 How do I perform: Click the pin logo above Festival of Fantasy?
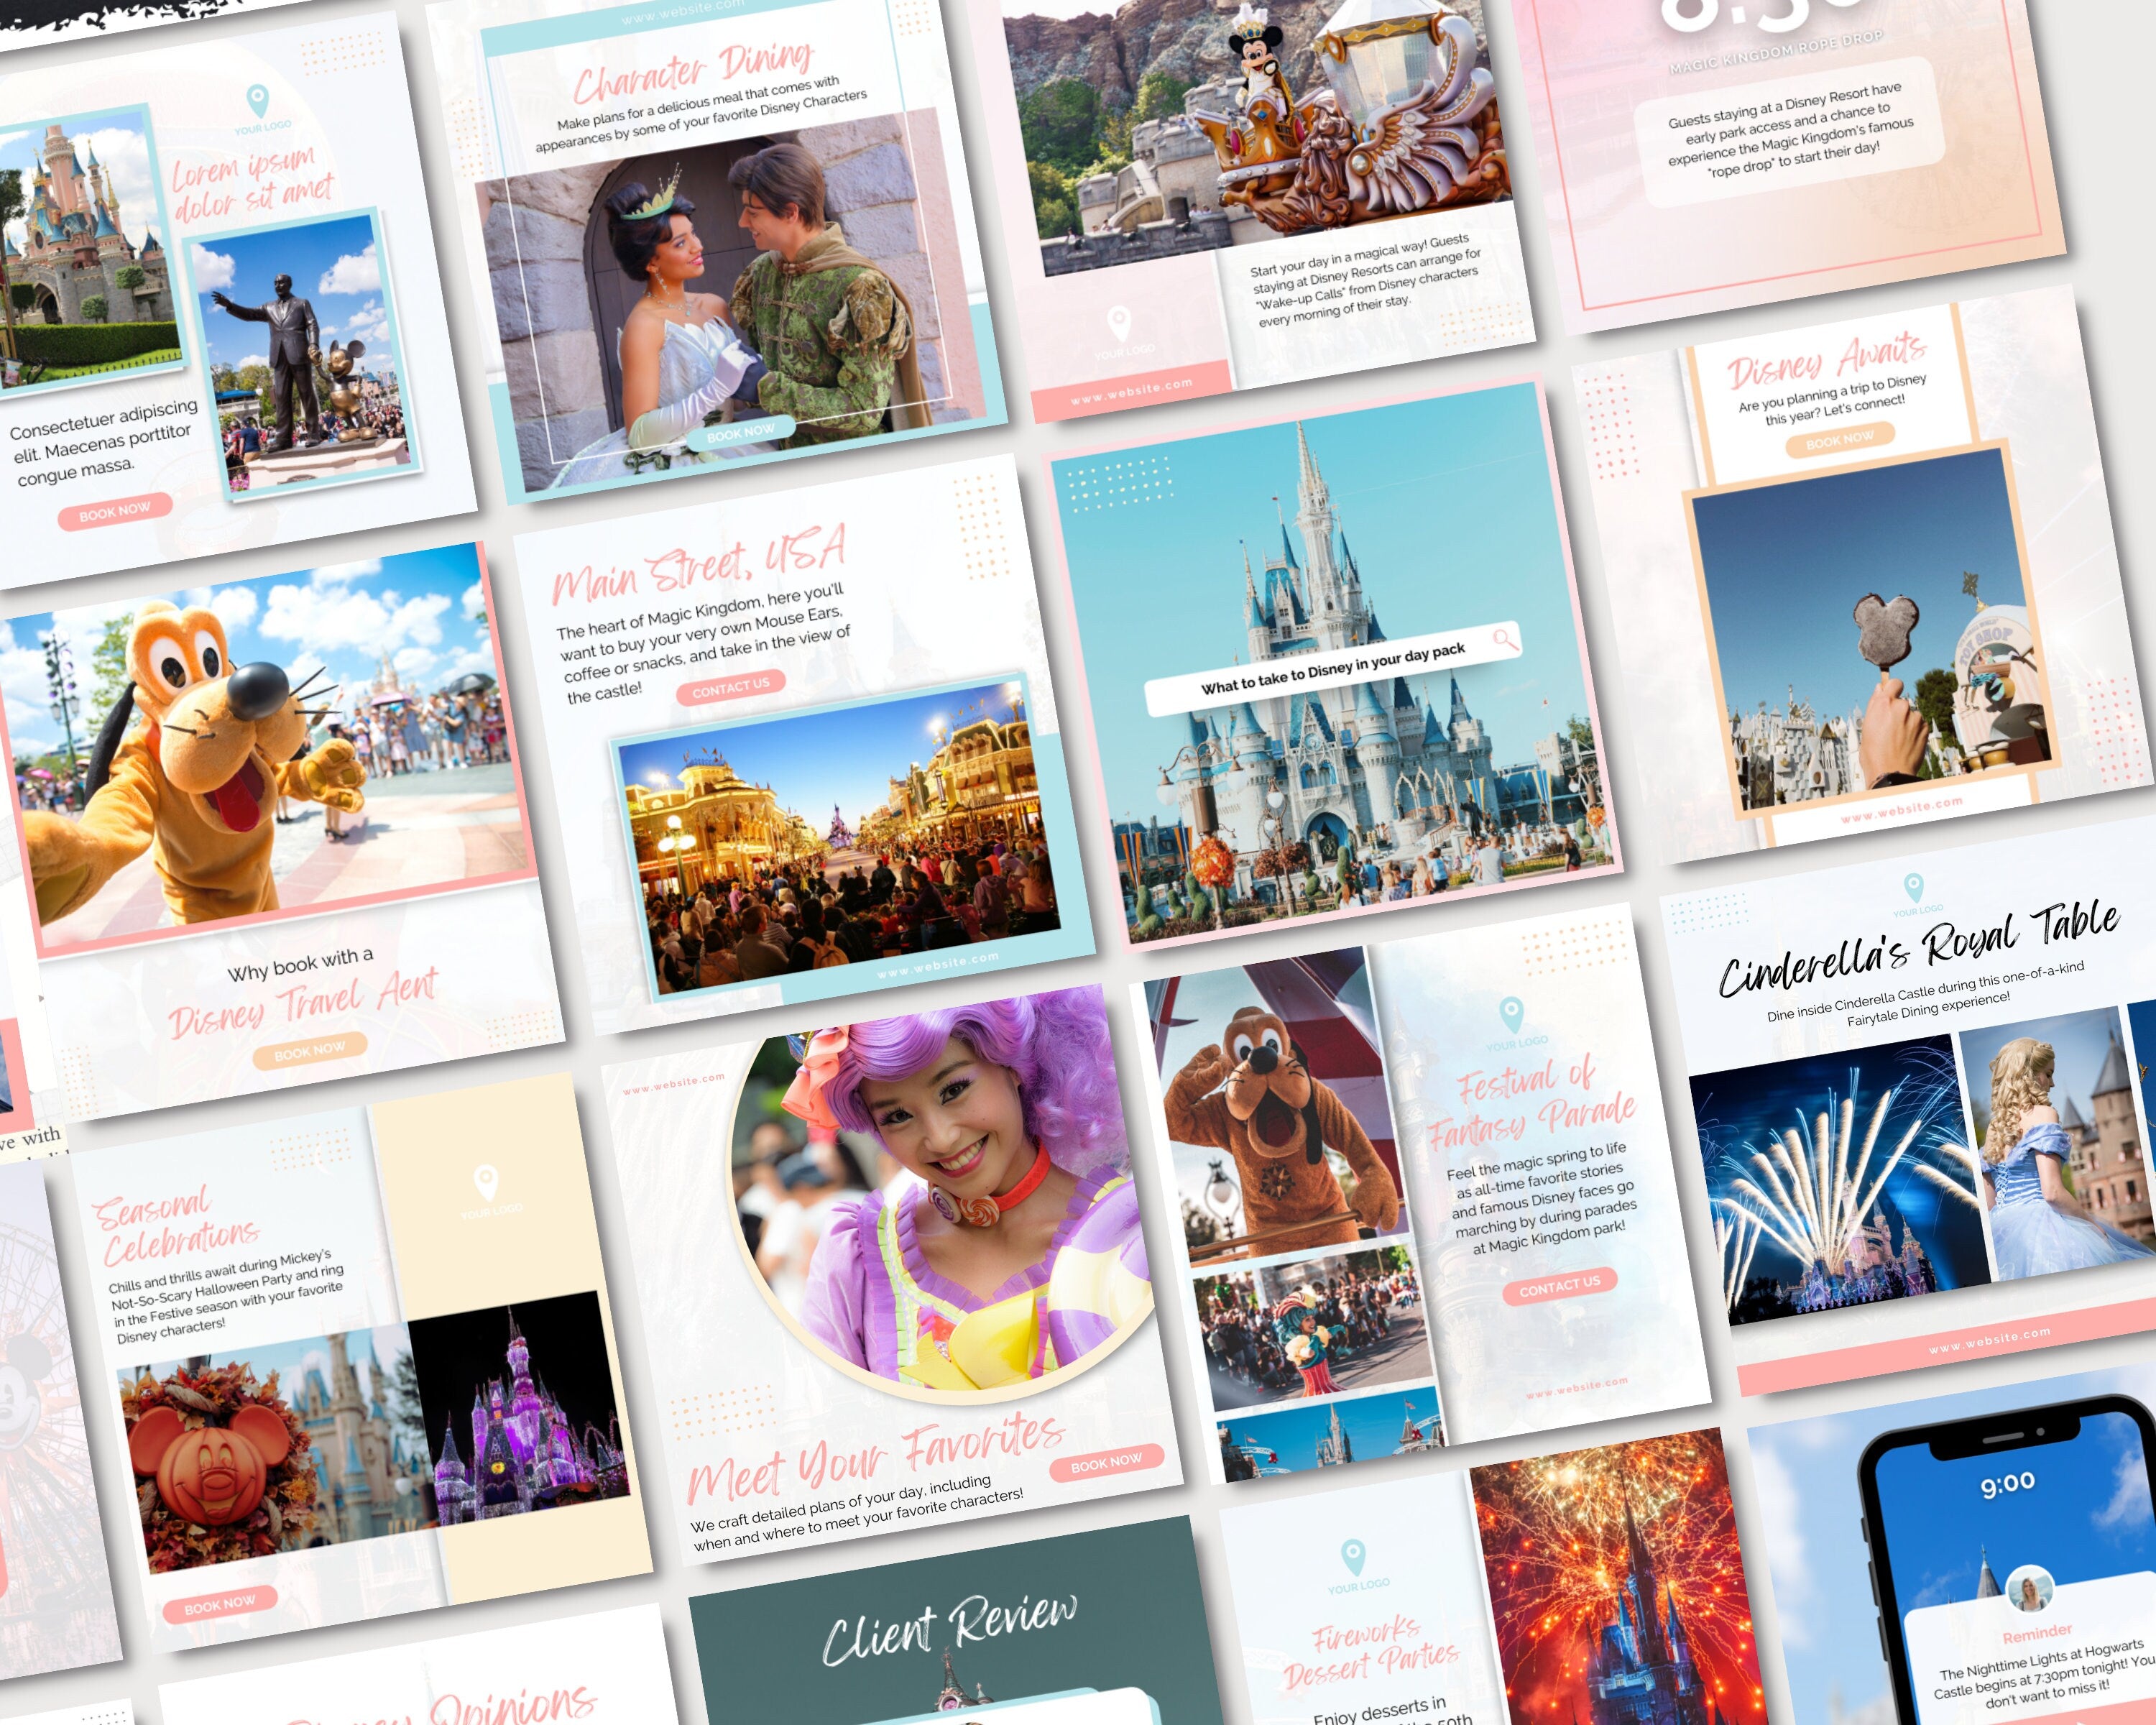[1511, 1014]
